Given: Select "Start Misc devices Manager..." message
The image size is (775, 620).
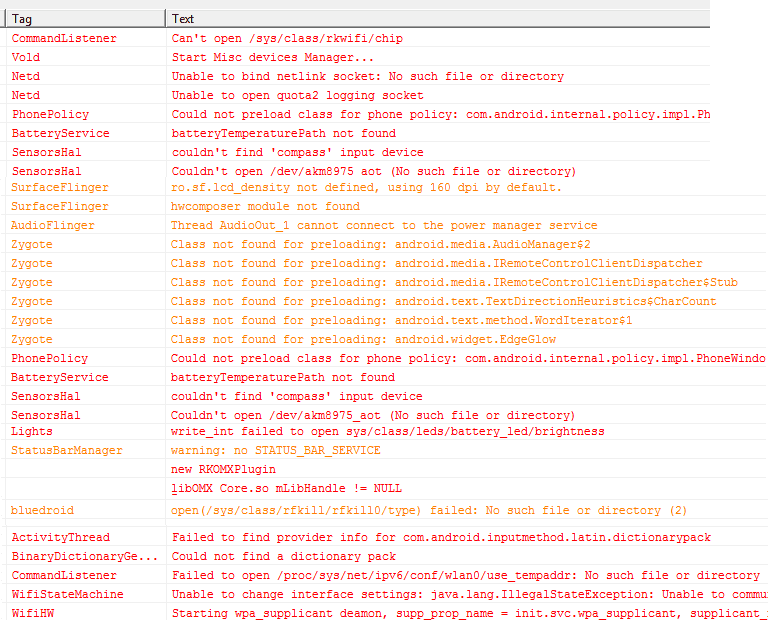Looking at the screenshot, I should point(272,57).
